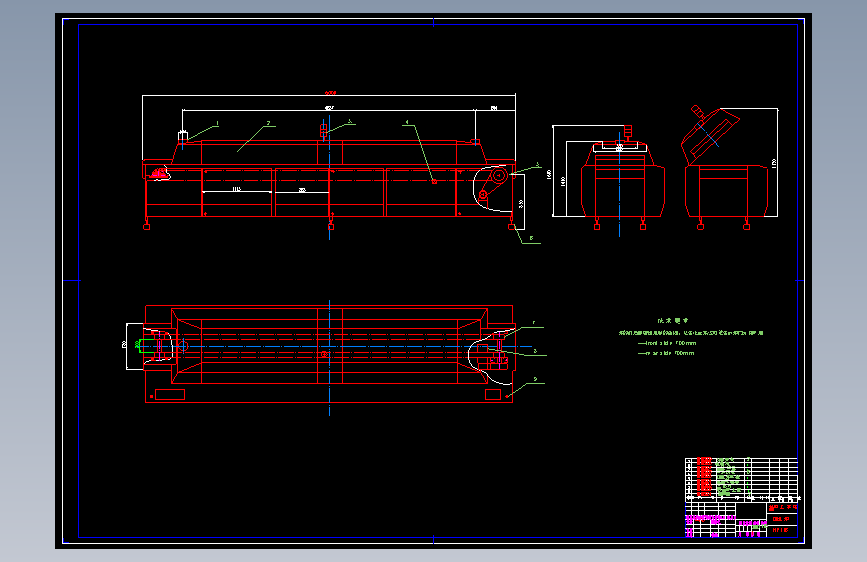Image resolution: width=867 pixels, height=562 pixels.
Task: Select part callout number 4 in front view
Action: 408,122
